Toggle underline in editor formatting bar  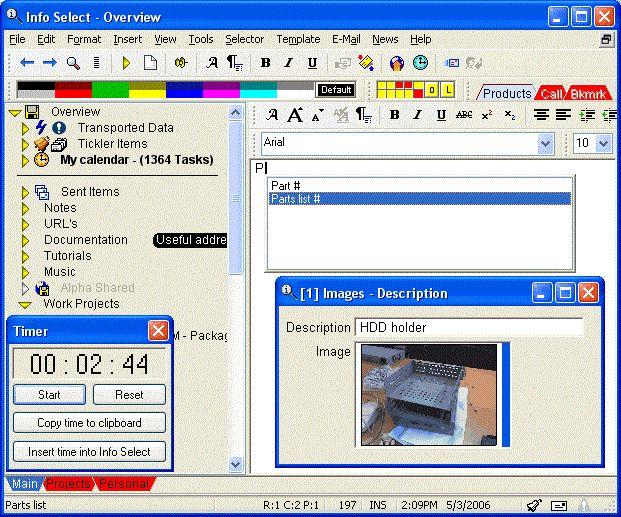[x=441, y=115]
